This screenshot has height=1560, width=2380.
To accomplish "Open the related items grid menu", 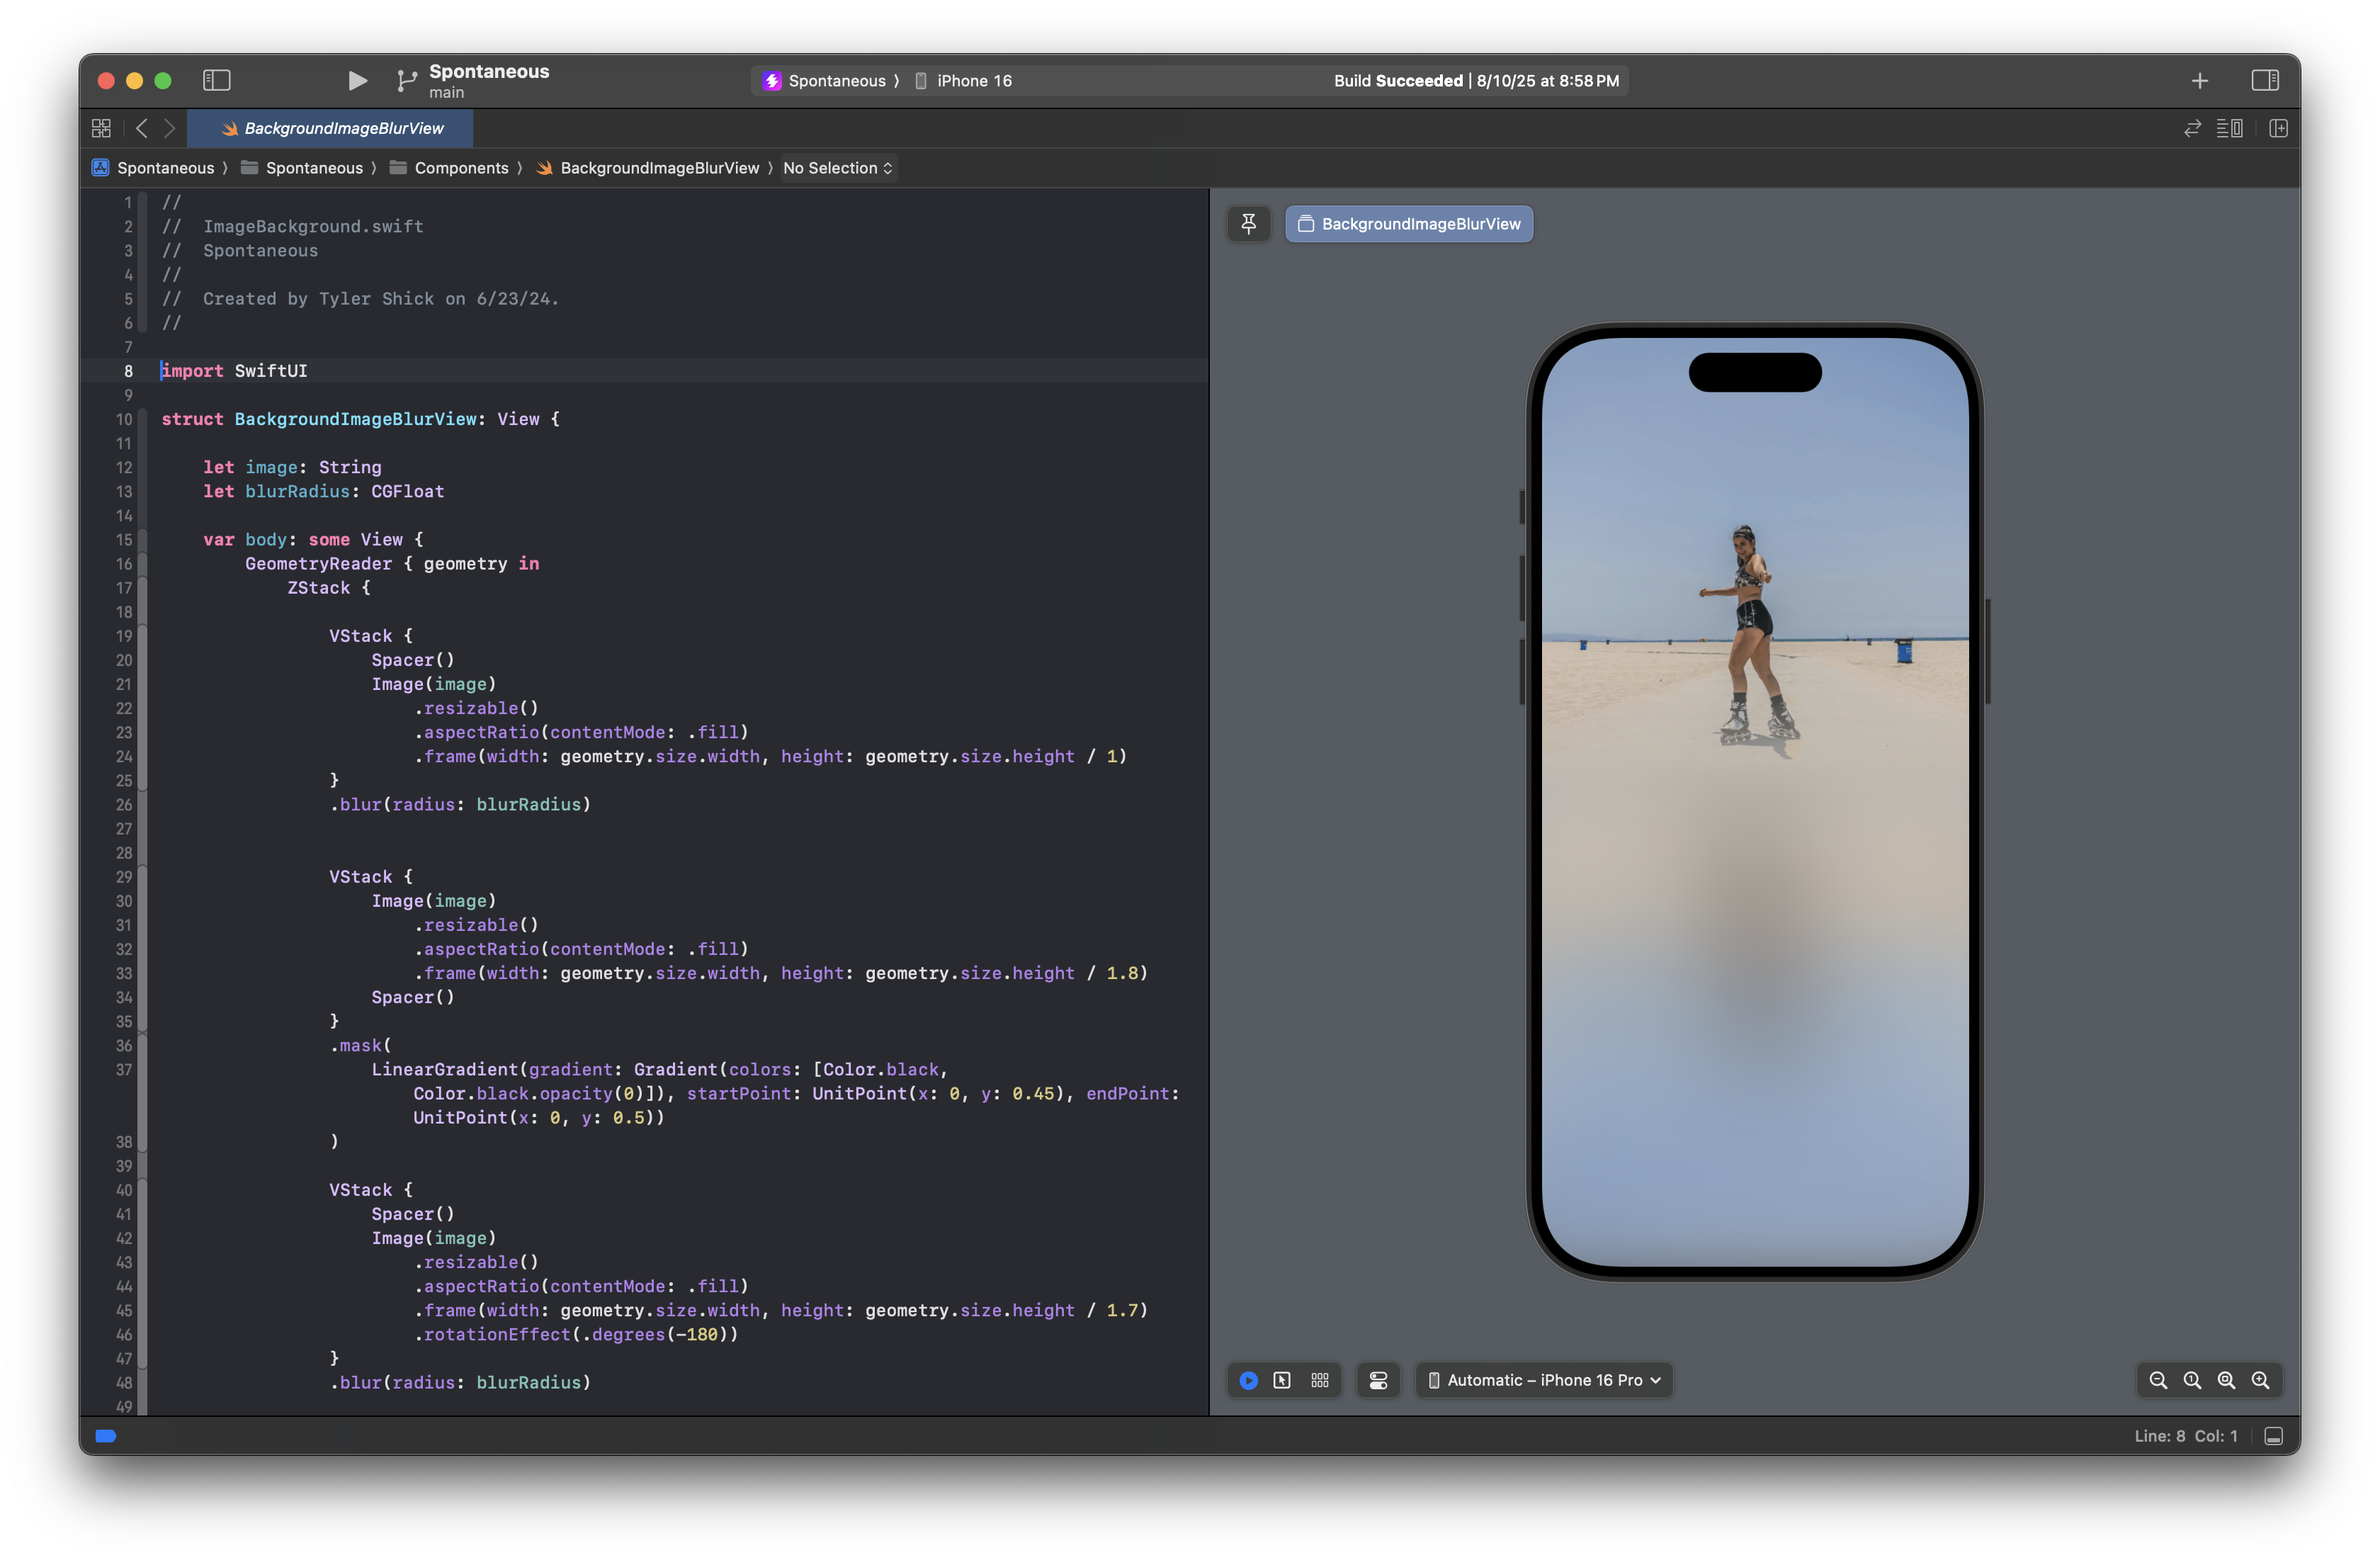I will pyautogui.click(x=101, y=128).
